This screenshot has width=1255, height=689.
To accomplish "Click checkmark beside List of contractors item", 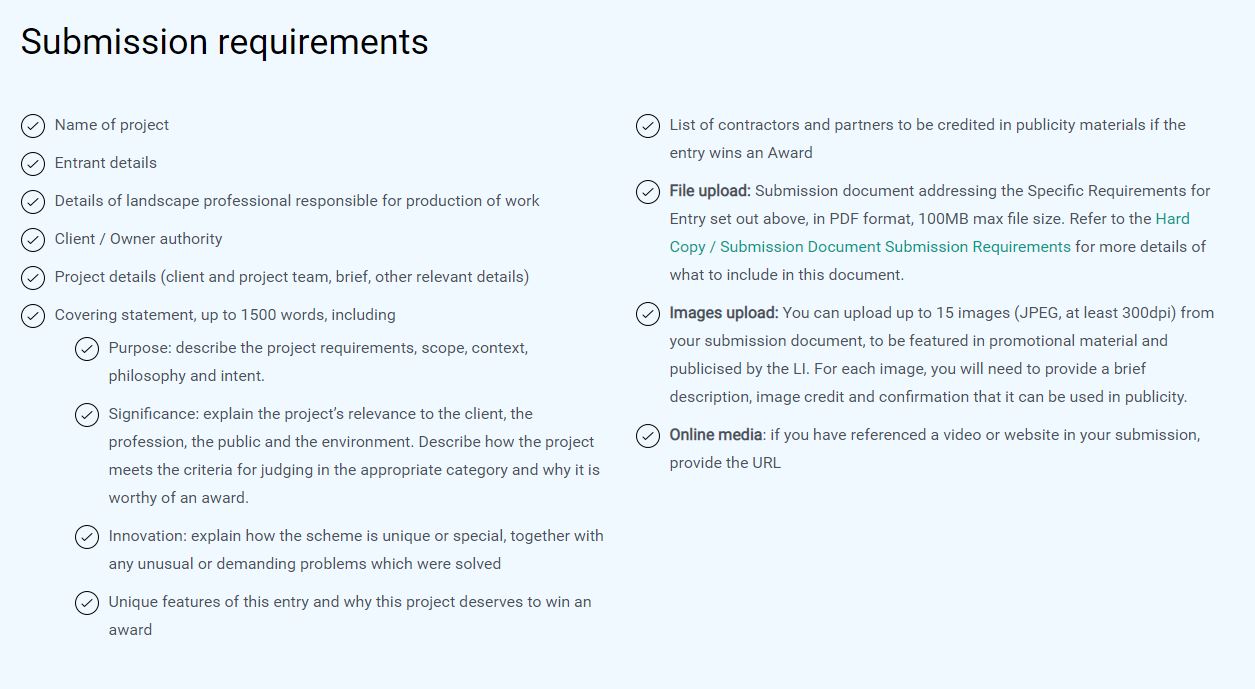I will point(648,126).
